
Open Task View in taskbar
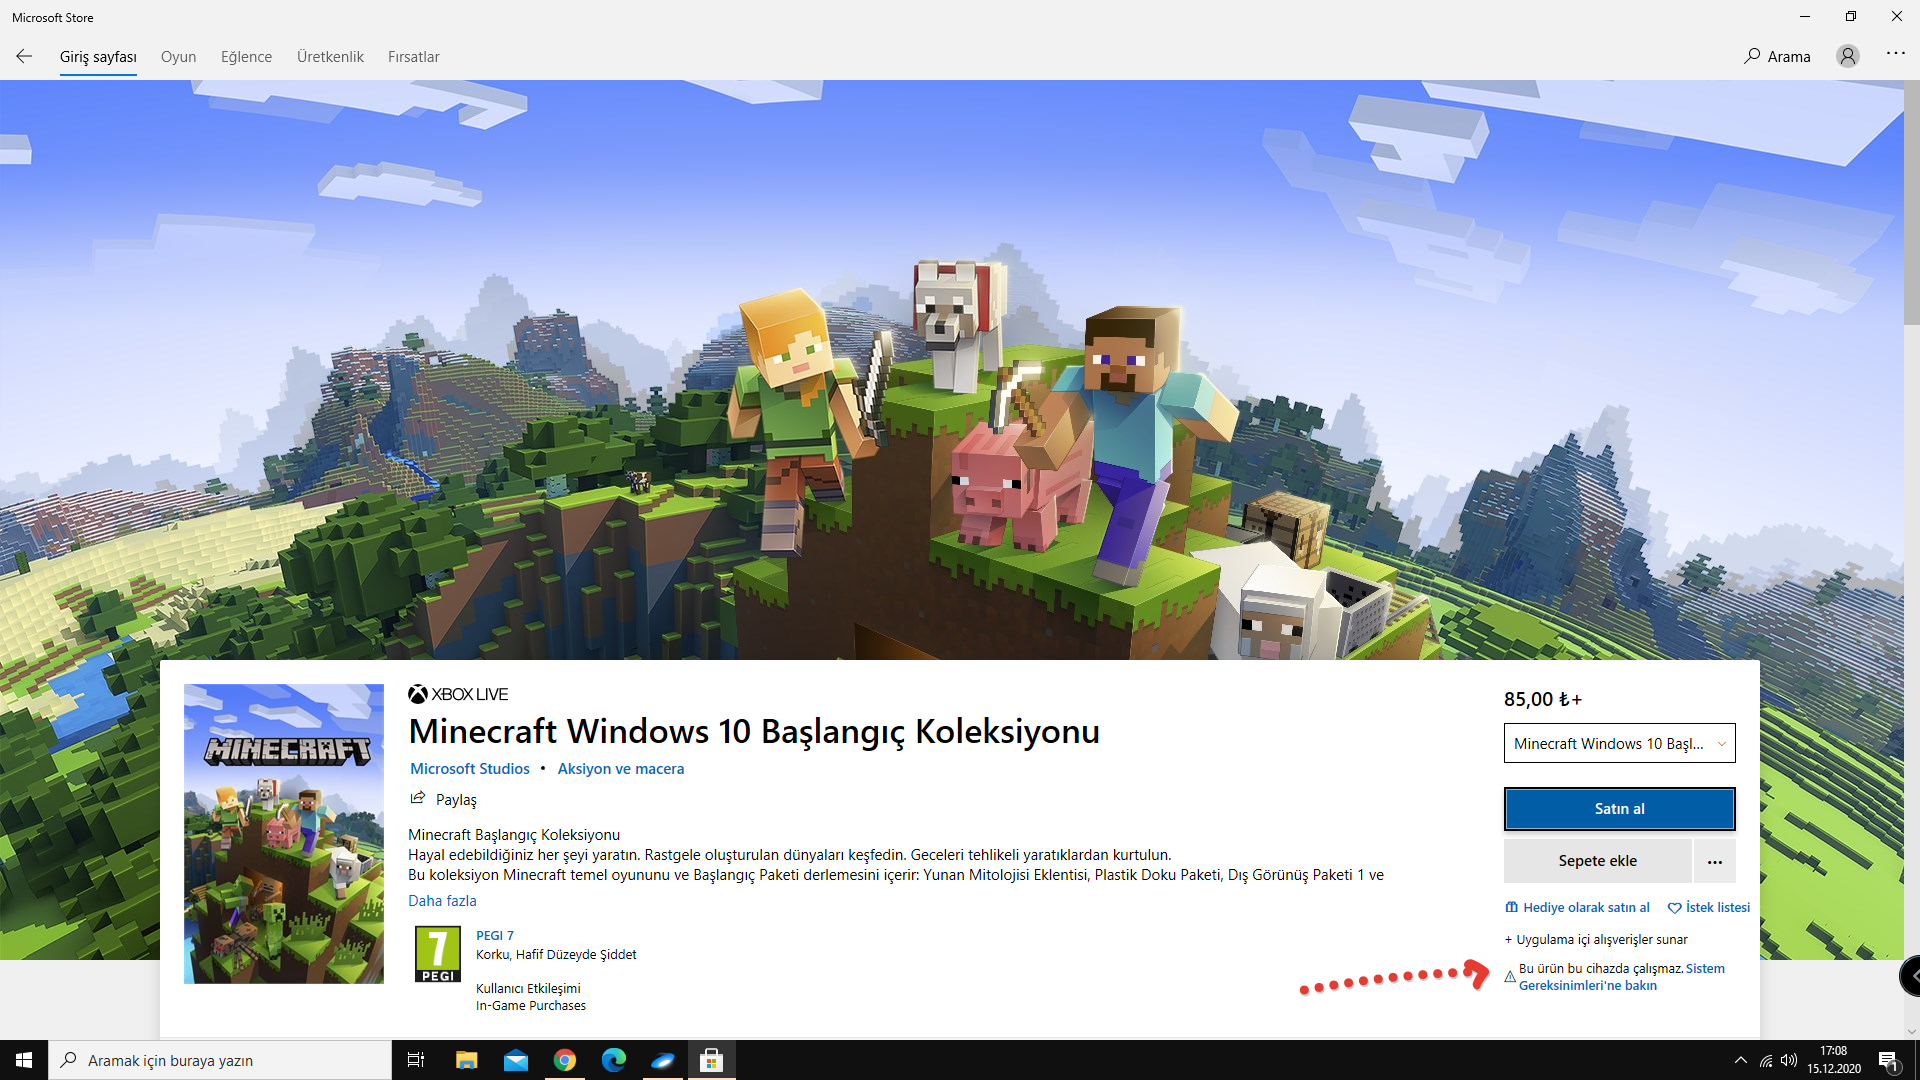click(416, 1060)
